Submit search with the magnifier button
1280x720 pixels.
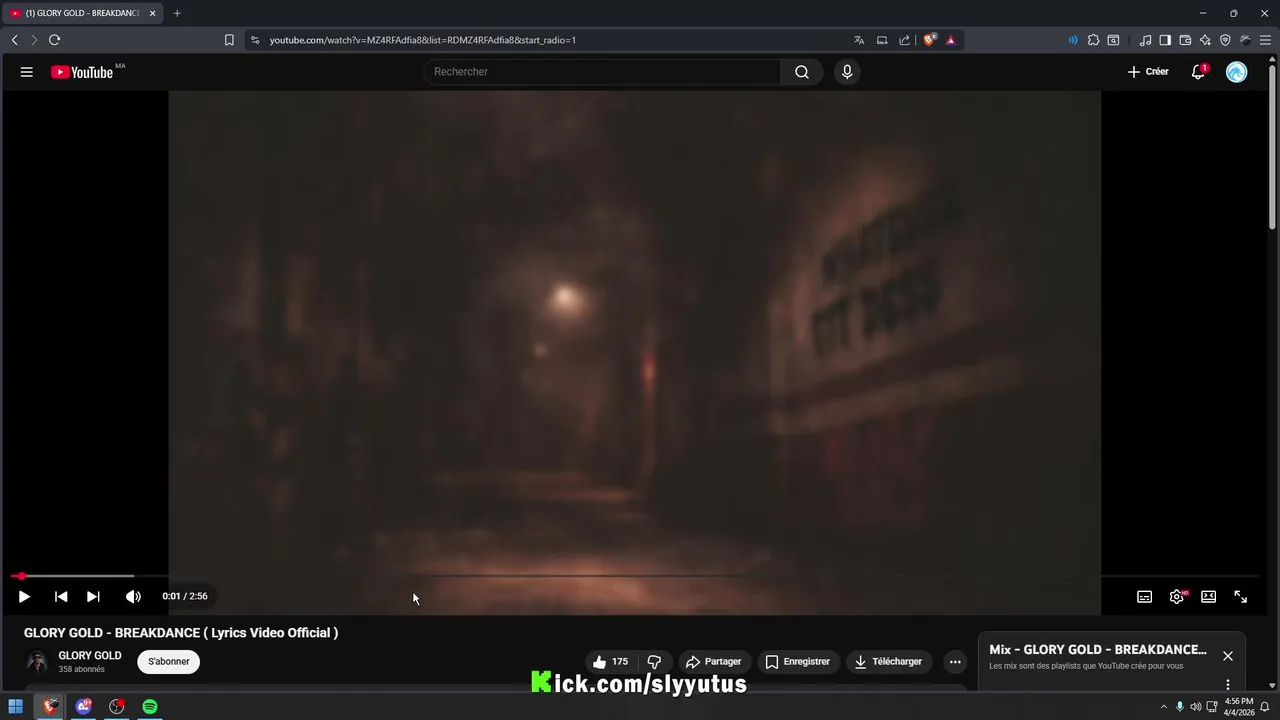point(802,72)
